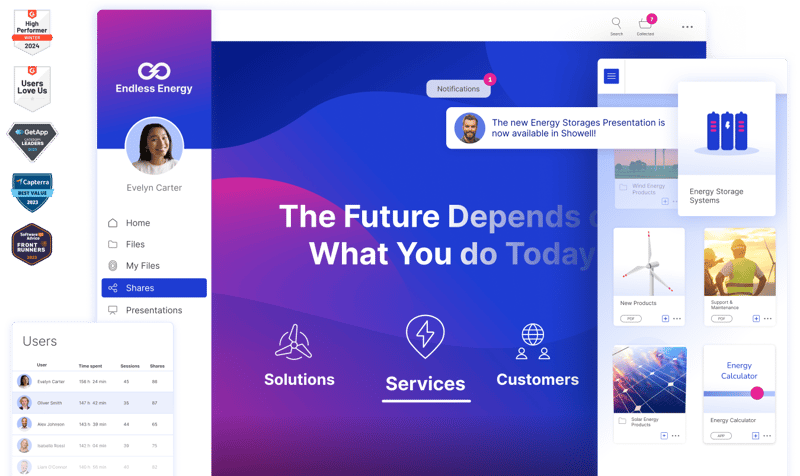Open Presentations in sidebar menu
The image size is (800, 476).
point(154,310)
